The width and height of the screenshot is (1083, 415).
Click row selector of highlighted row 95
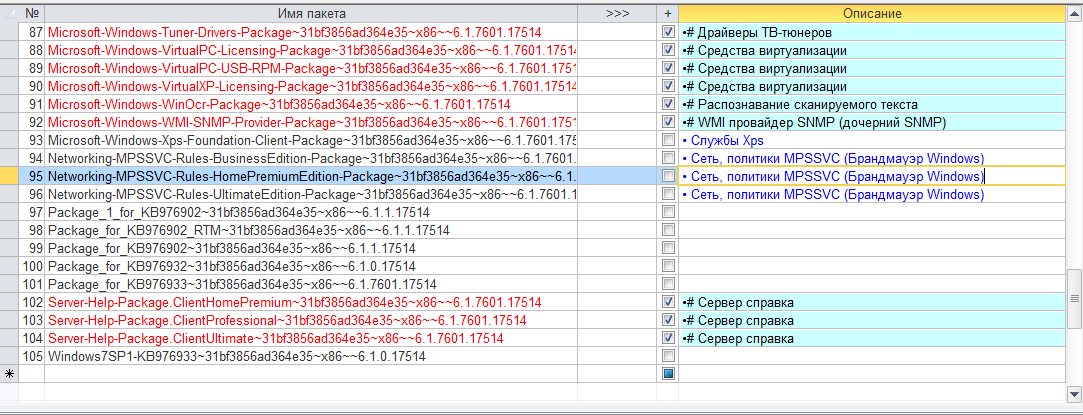10,177
